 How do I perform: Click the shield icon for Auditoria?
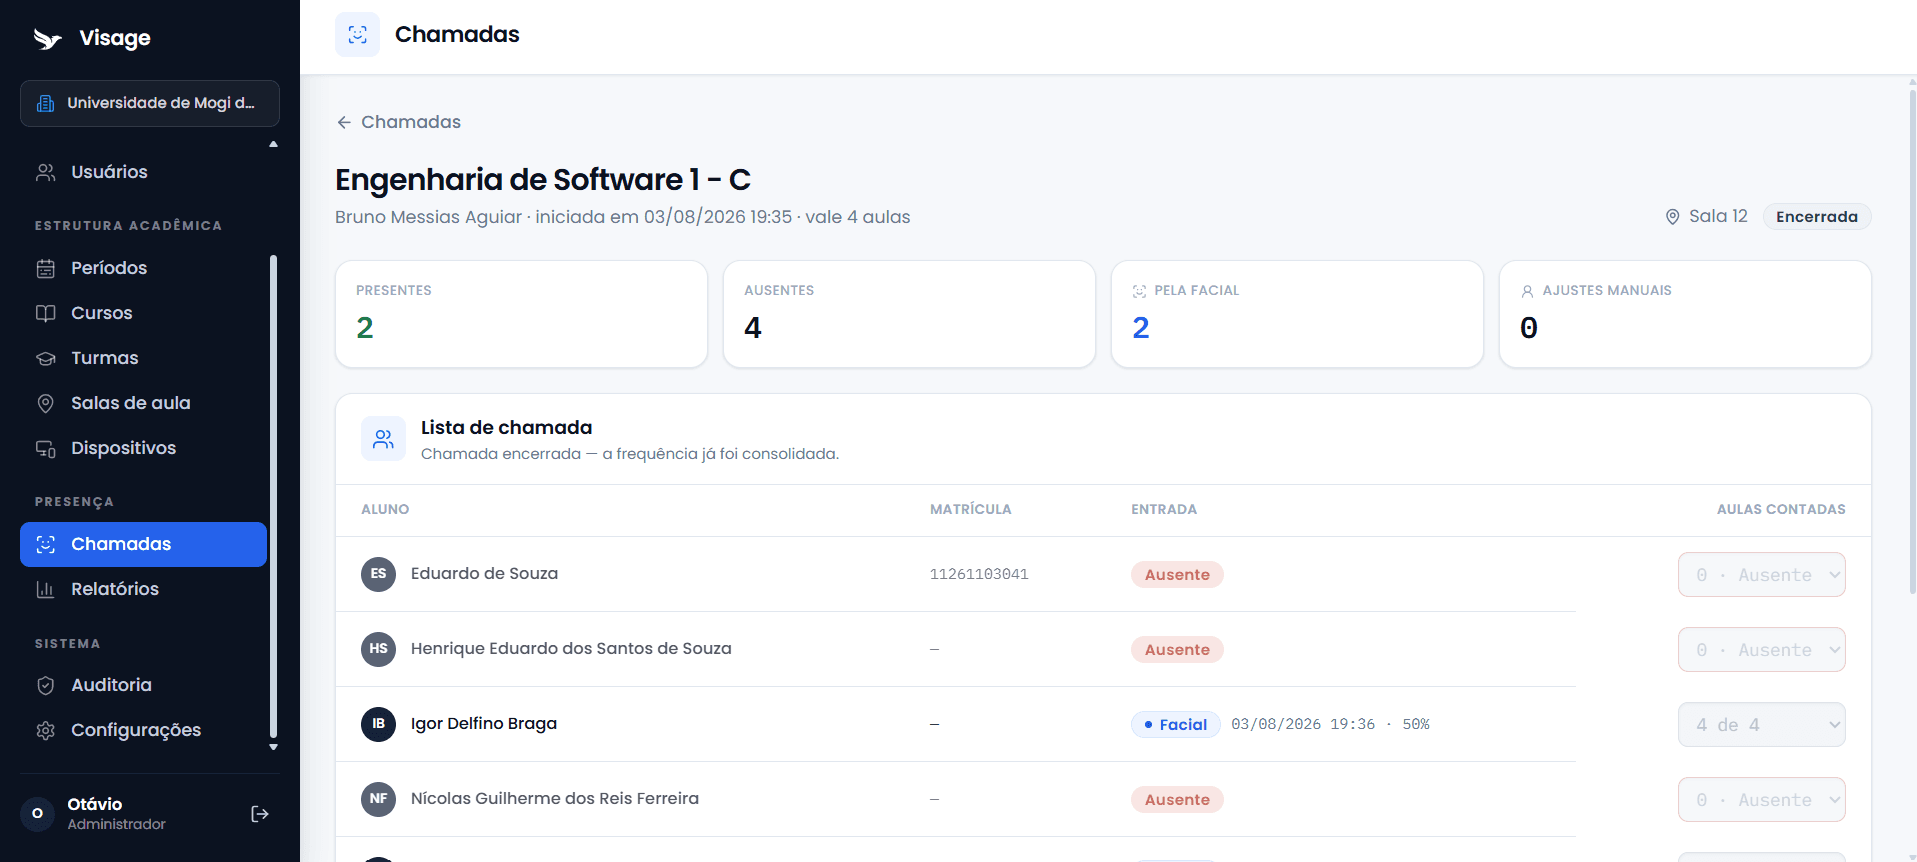click(x=46, y=685)
